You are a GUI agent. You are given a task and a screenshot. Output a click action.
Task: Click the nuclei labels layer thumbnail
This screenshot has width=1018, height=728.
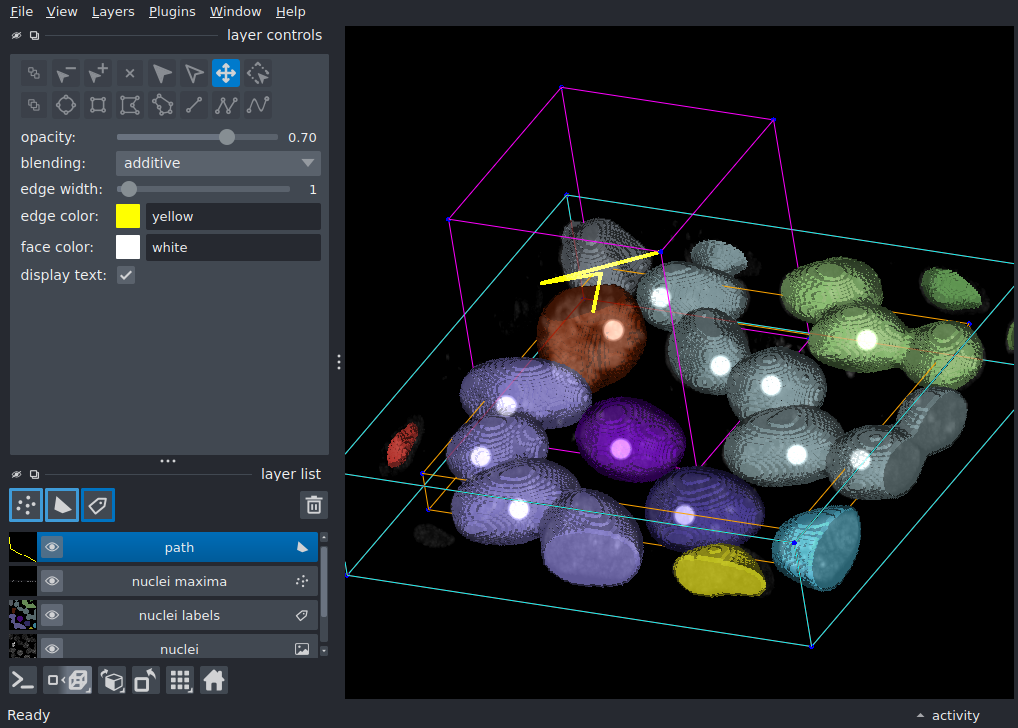pos(23,615)
